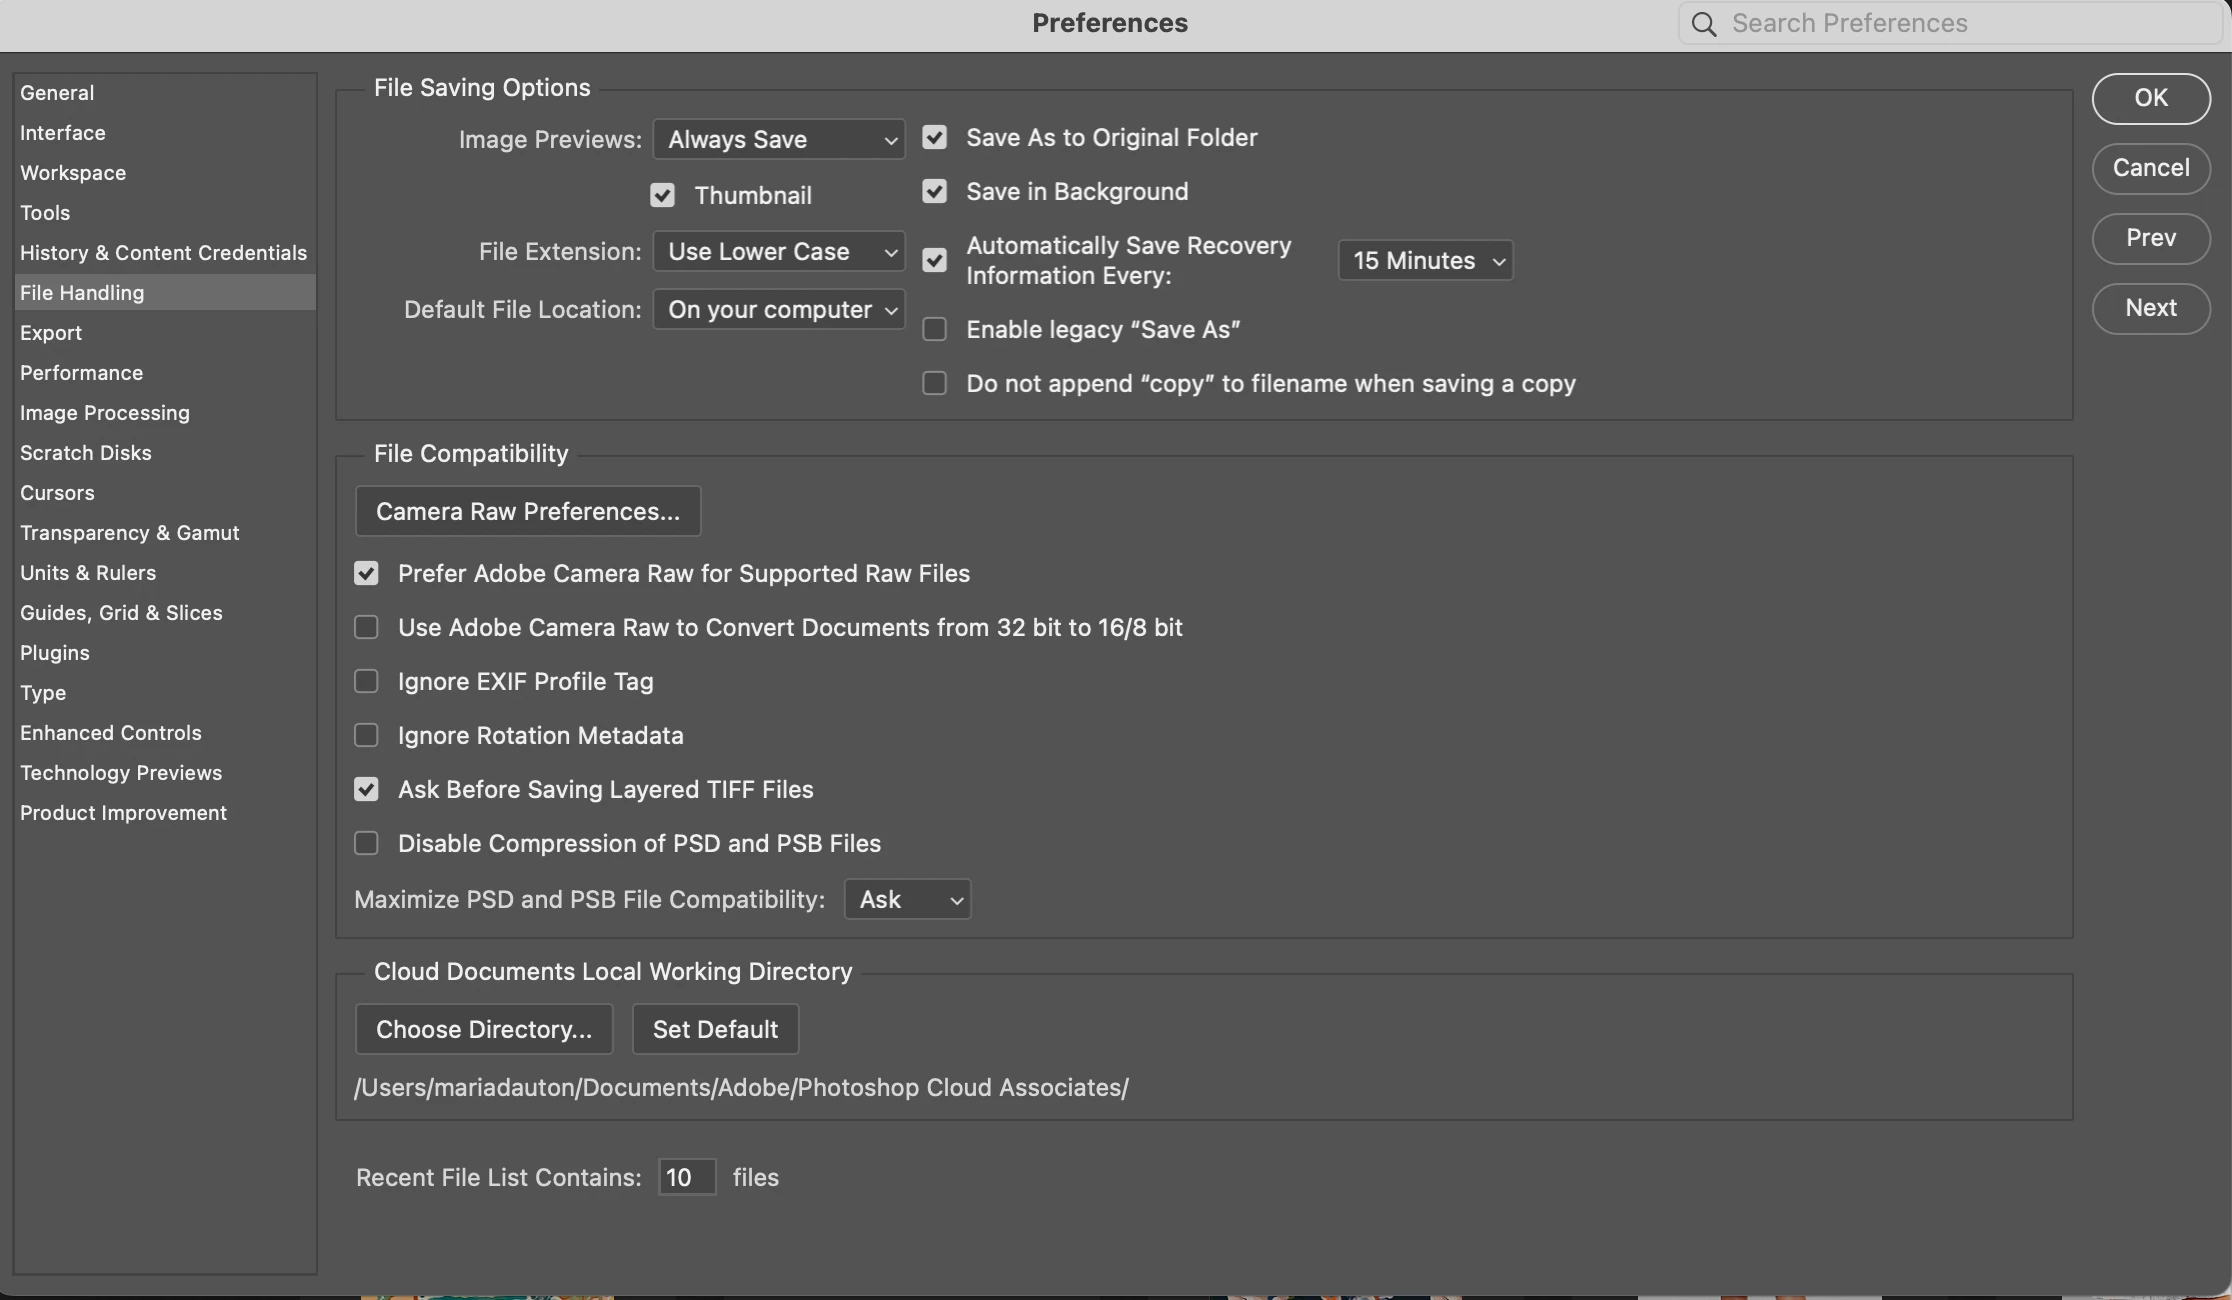This screenshot has height=1300, width=2232.
Task: Open the Technology Previews section
Action: coord(120,773)
